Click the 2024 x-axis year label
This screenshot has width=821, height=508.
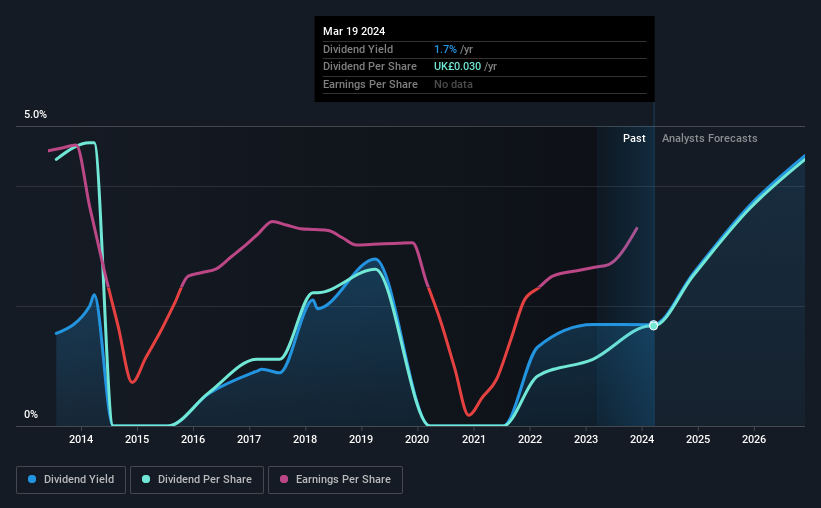pyautogui.click(x=642, y=439)
